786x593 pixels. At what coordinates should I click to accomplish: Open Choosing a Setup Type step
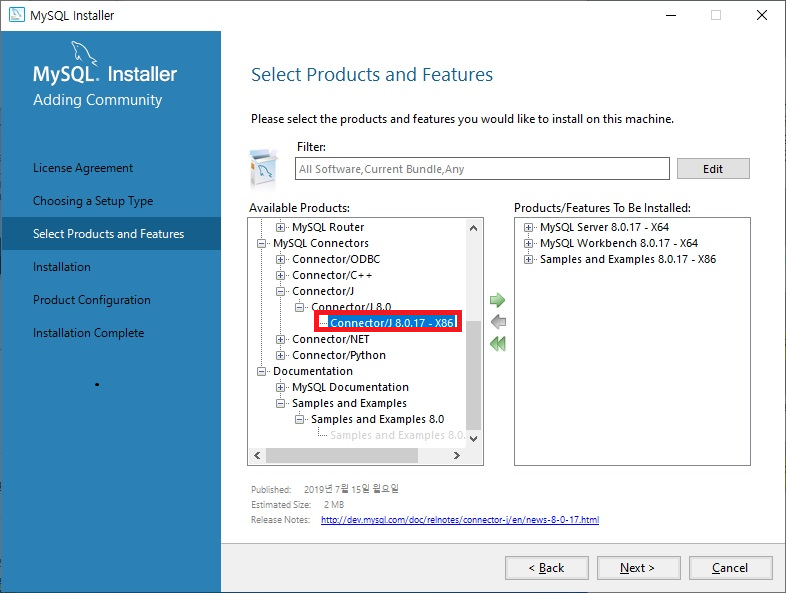93,201
